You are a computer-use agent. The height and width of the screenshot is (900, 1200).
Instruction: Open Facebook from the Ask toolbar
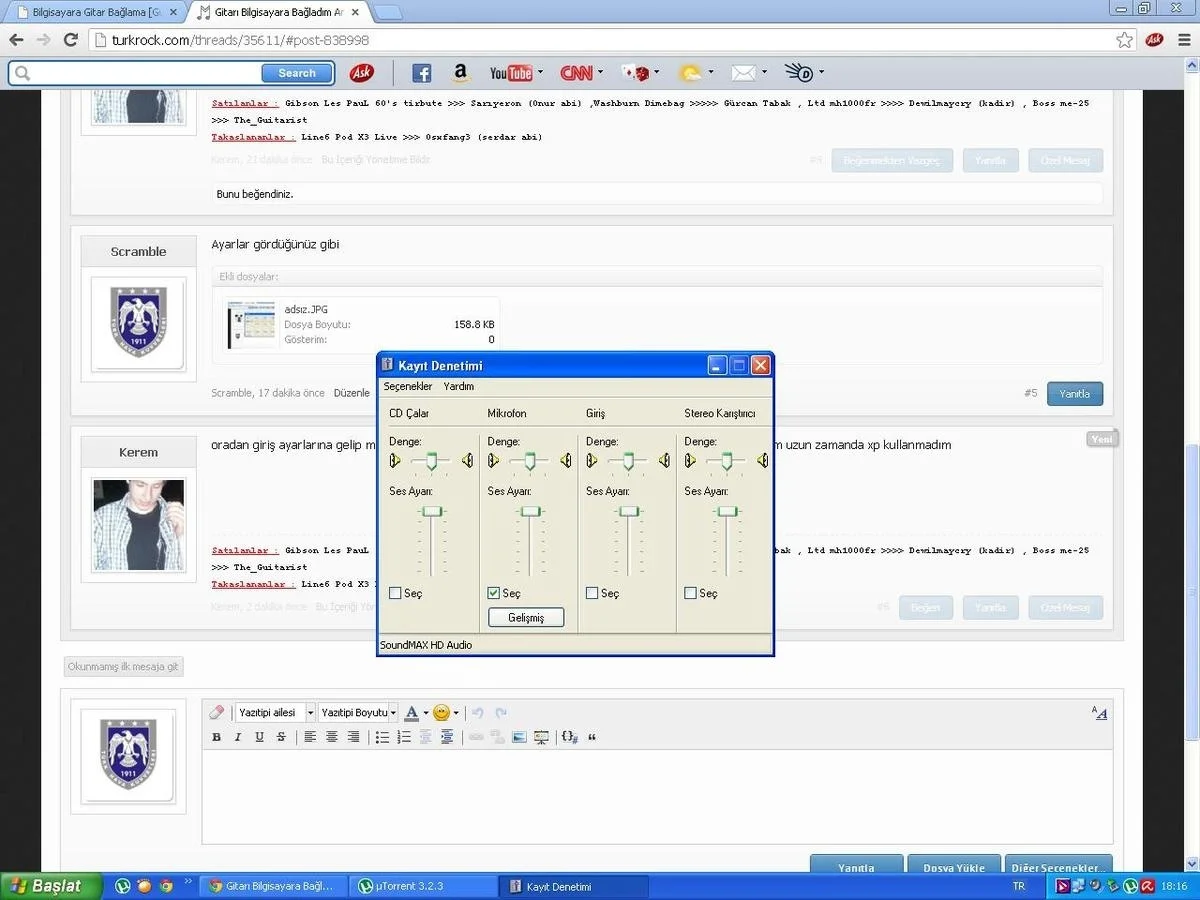[x=421, y=73]
